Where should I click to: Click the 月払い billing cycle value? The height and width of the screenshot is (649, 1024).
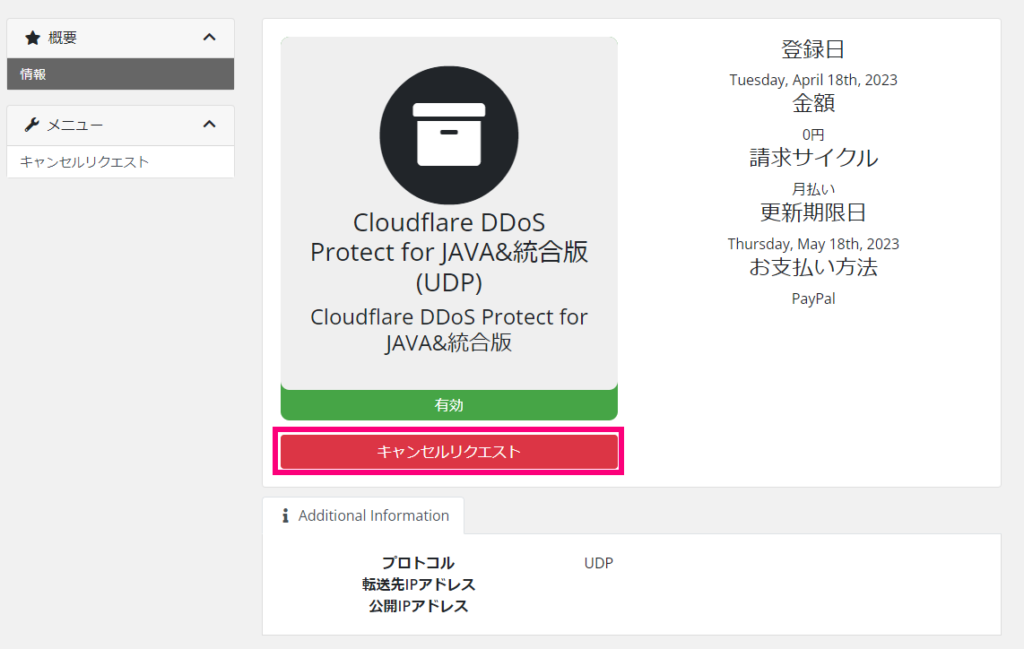pyautogui.click(x=813, y=189)
